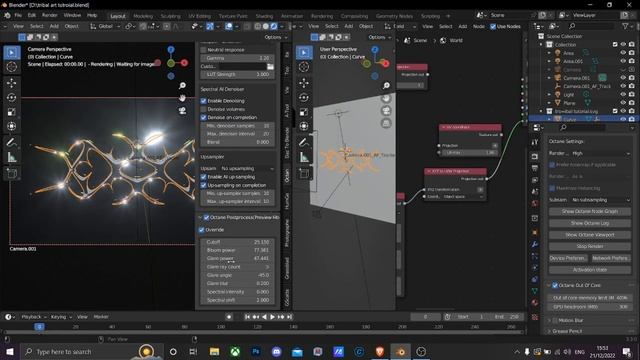This screenshot has height=360, width=640.
Task: Select the Move tool in left viewport
Action: click(x=11, y=83)
